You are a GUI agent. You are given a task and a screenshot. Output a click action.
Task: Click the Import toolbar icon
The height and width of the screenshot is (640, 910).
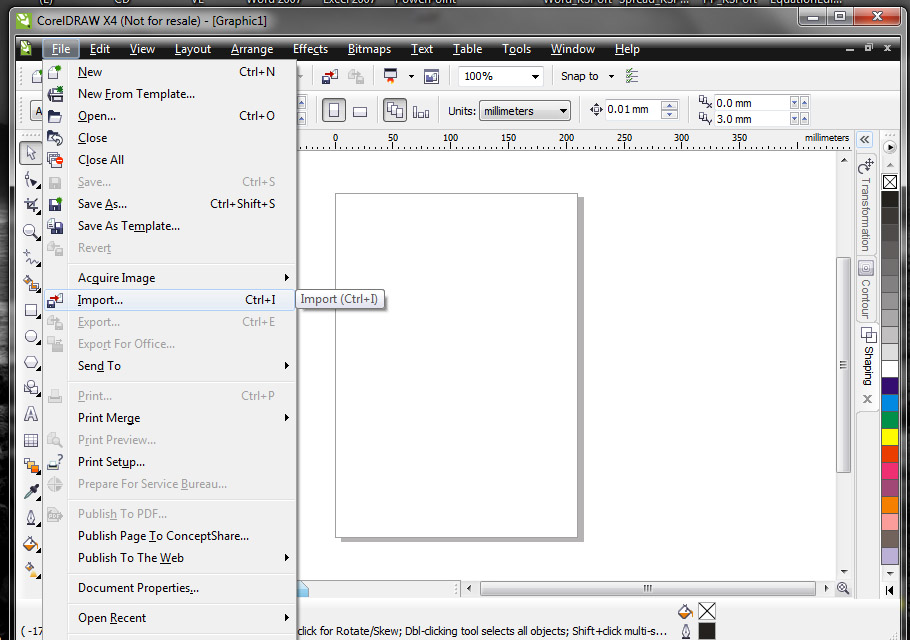click(330, 76)
